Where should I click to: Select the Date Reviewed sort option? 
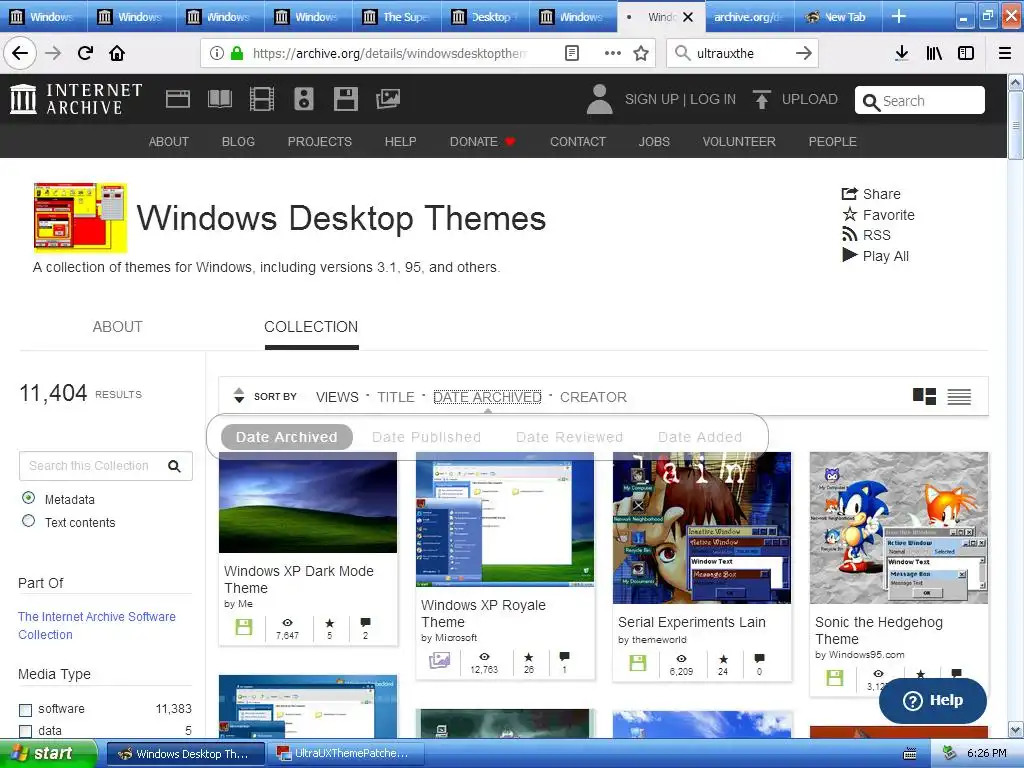coord(569,437)
